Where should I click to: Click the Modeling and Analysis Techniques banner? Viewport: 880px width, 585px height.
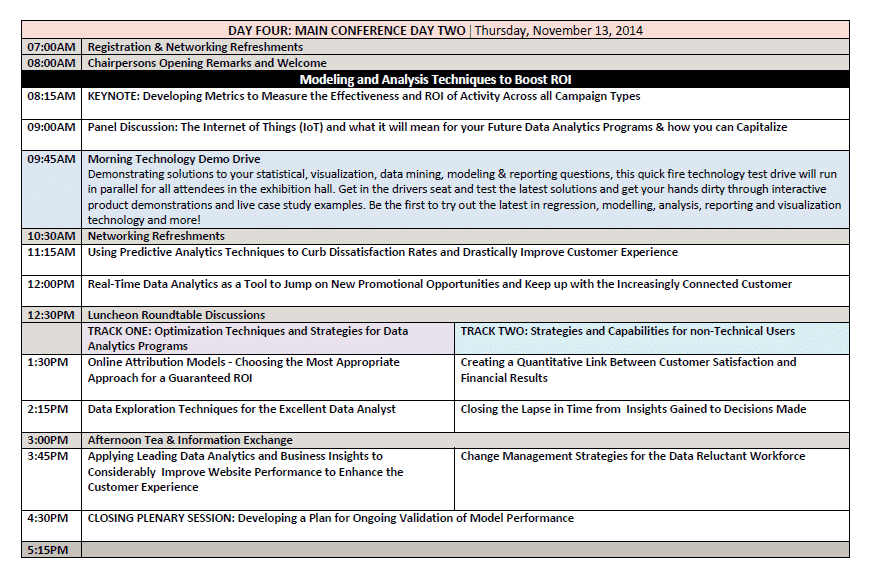pos(435,80)
